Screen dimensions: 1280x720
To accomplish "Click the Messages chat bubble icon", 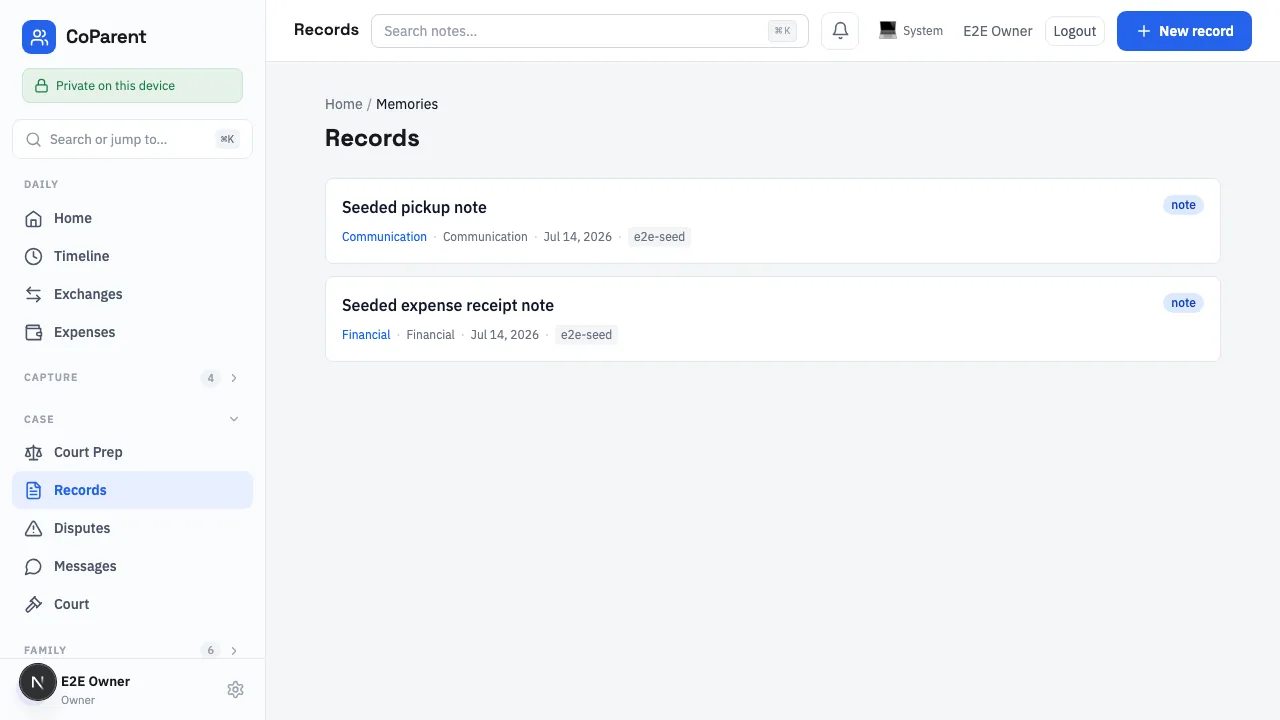I will (x=34, y=566).
